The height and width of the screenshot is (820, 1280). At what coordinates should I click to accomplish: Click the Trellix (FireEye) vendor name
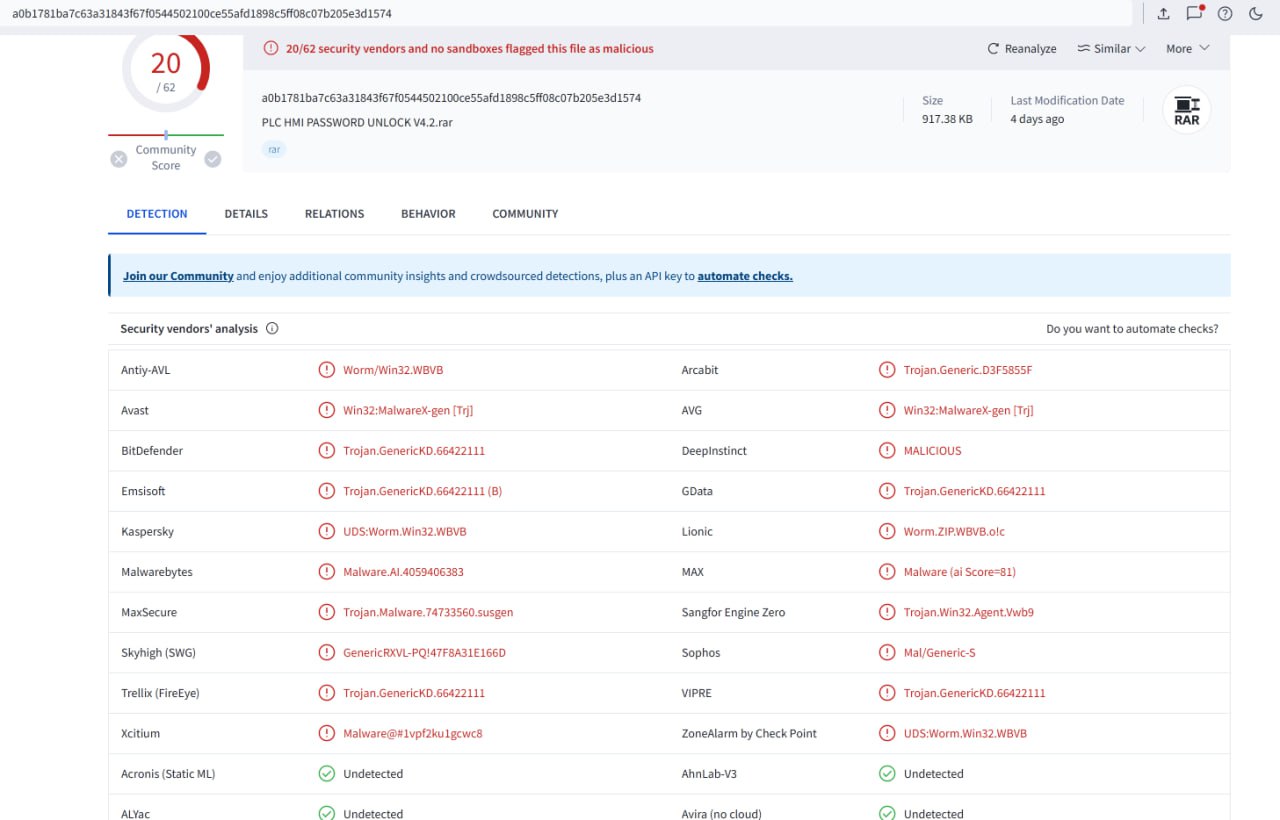point(160,693)
